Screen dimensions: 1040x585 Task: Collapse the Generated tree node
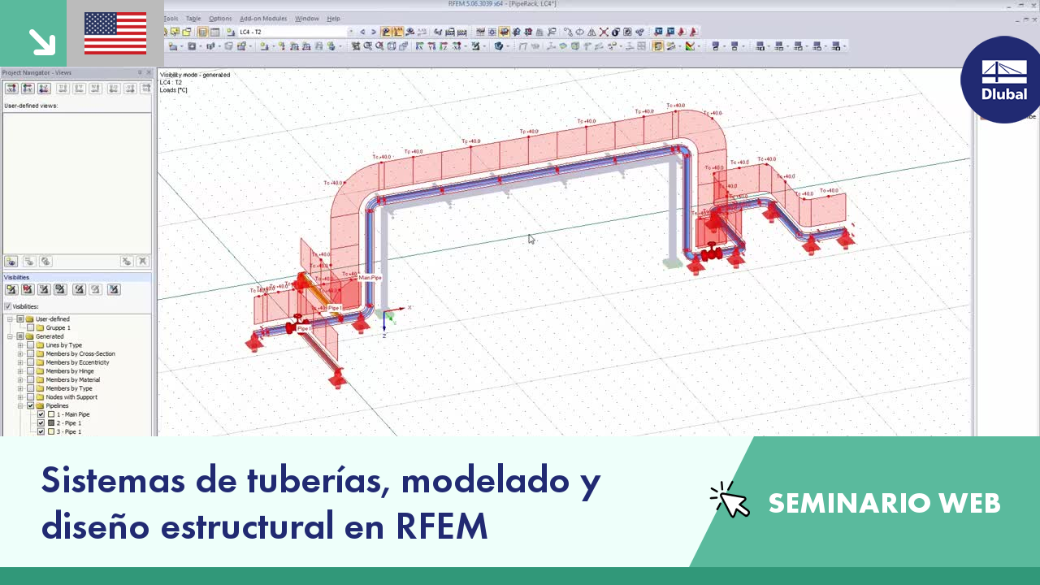tap(10, 337)
